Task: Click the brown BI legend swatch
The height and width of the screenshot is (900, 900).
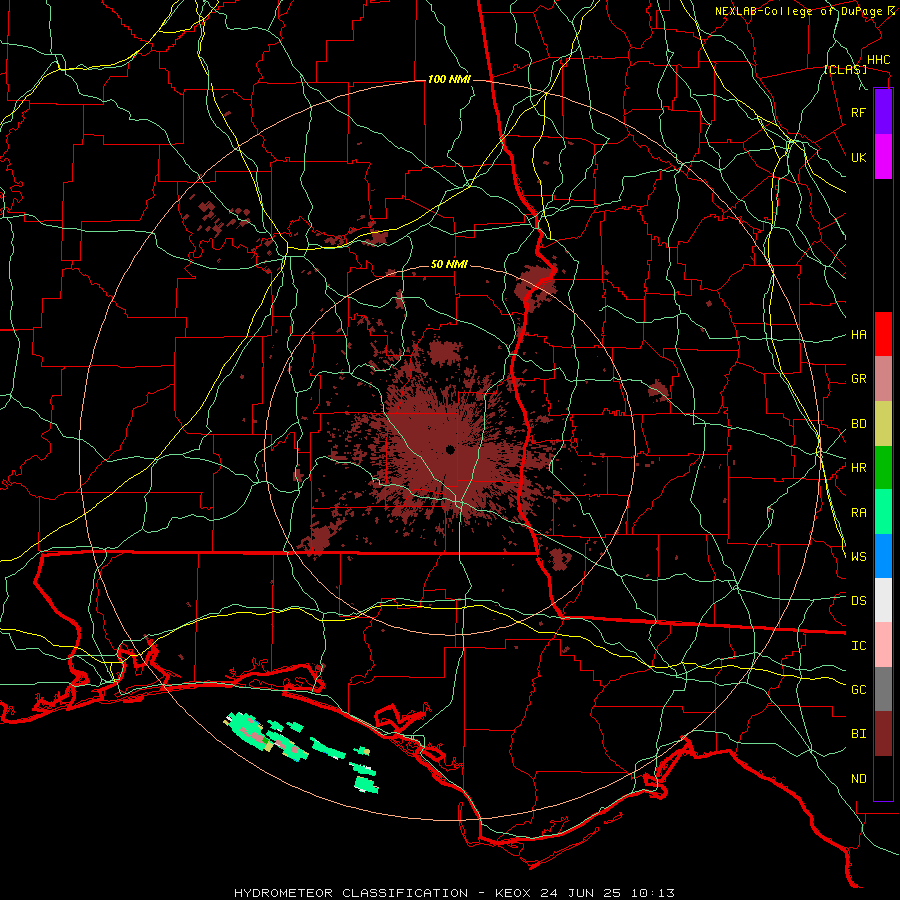Action: [x=883, y=734]
